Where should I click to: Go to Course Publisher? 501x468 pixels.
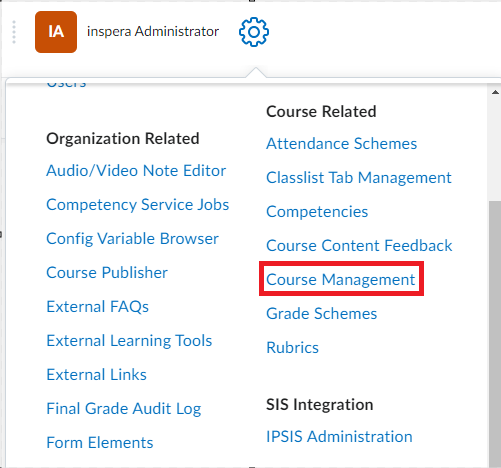pos(107,273)
